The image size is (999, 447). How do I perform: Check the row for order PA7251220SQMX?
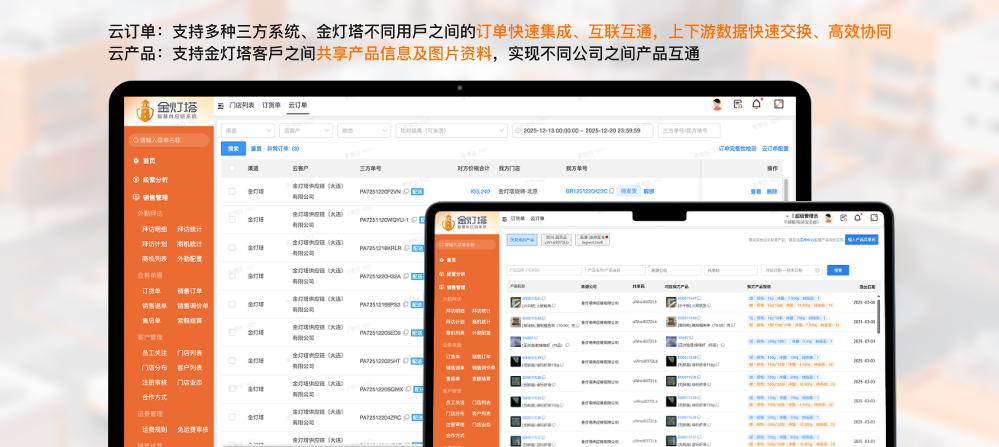coord(232,389)
